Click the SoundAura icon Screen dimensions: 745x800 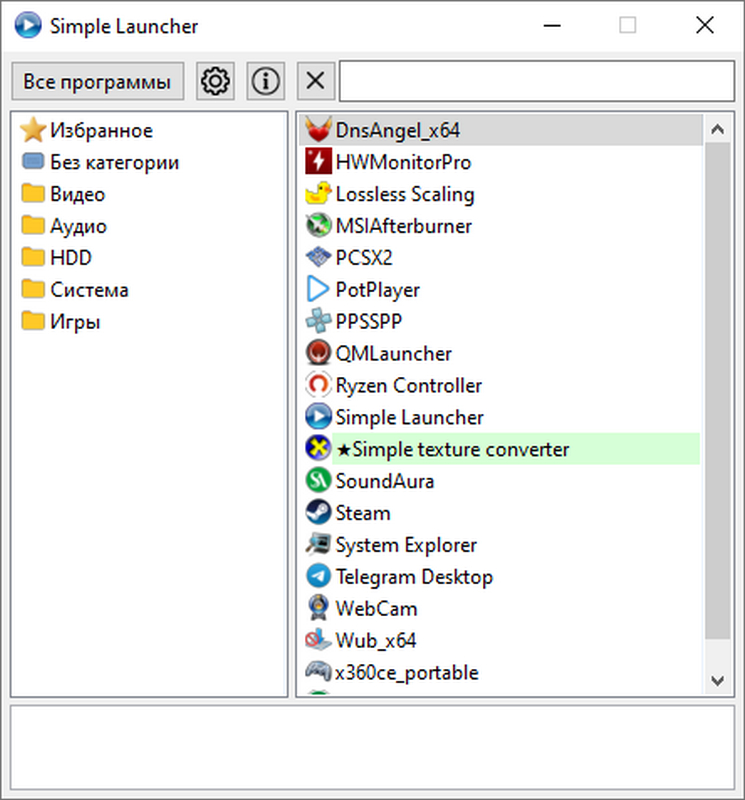(318, 481)
